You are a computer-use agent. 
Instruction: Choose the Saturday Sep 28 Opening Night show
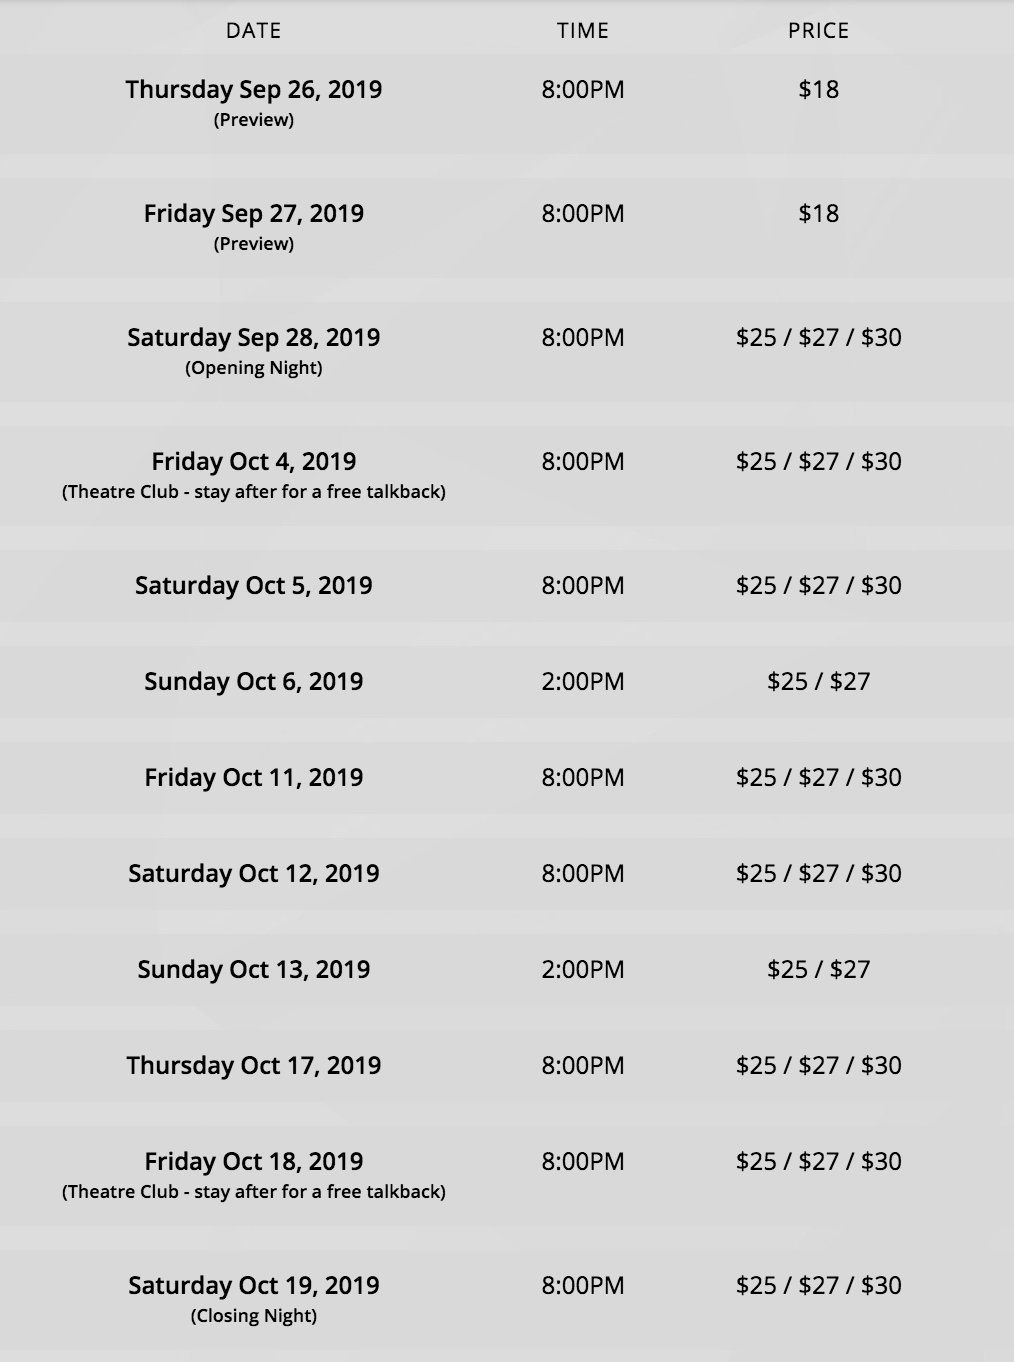click(x=254, y=337)
